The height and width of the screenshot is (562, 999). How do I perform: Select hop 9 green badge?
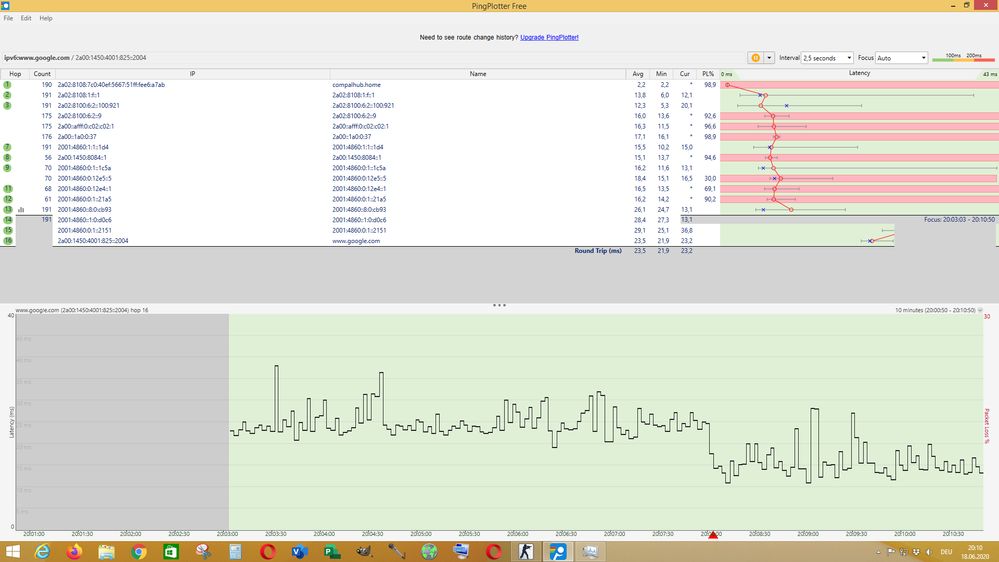point(8,168)
